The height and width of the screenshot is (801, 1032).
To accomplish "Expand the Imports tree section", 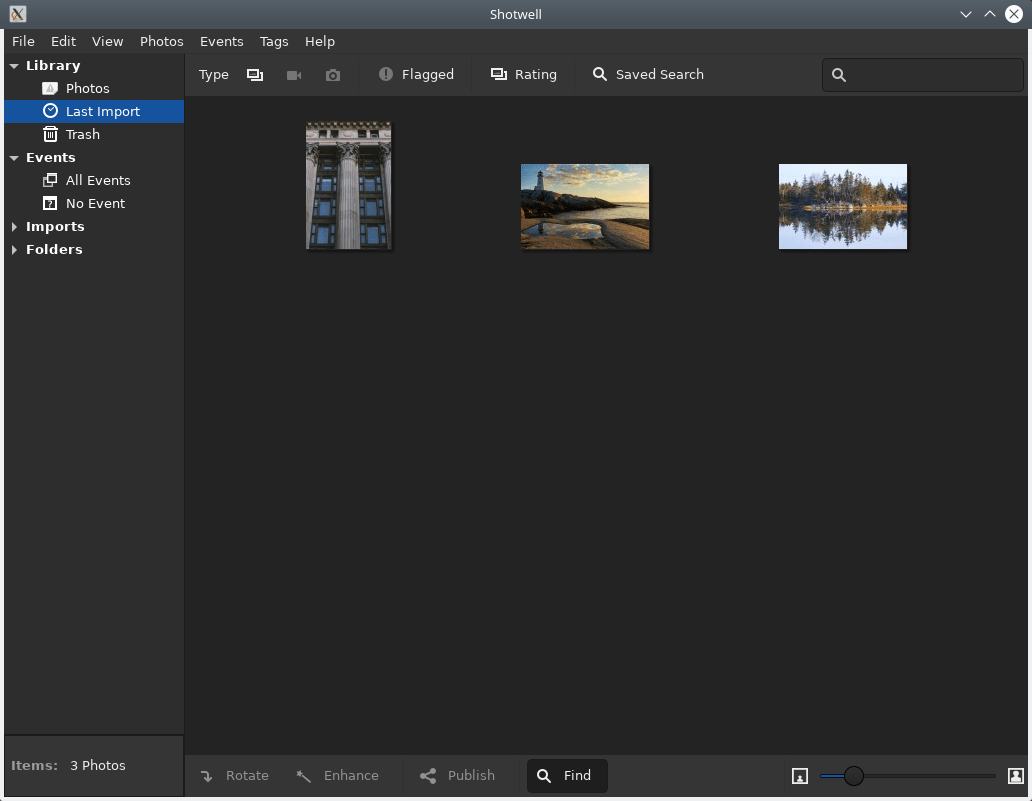I will point(14,227).
